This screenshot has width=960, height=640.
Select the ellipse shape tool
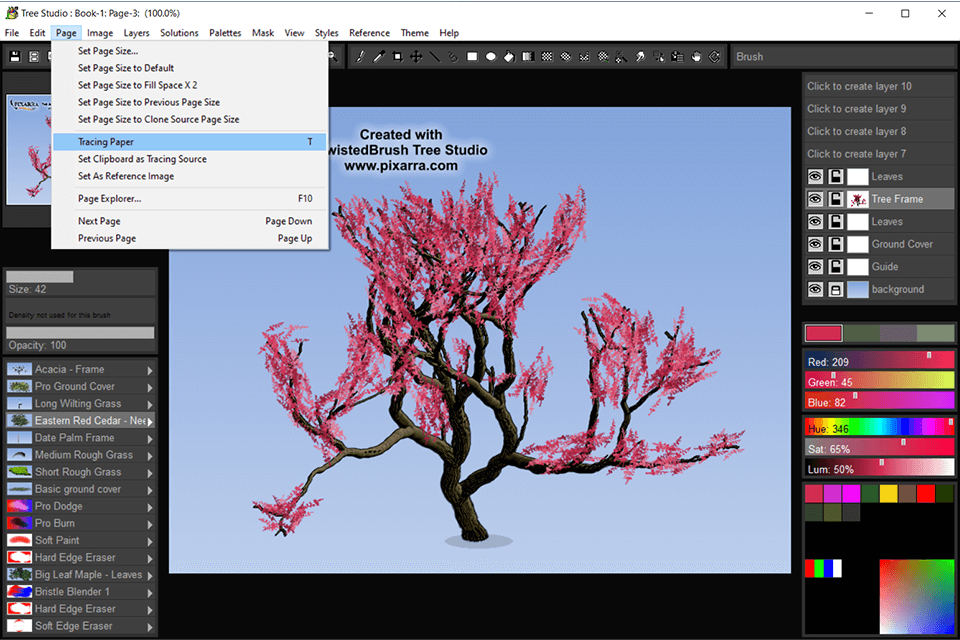[491, 57]
